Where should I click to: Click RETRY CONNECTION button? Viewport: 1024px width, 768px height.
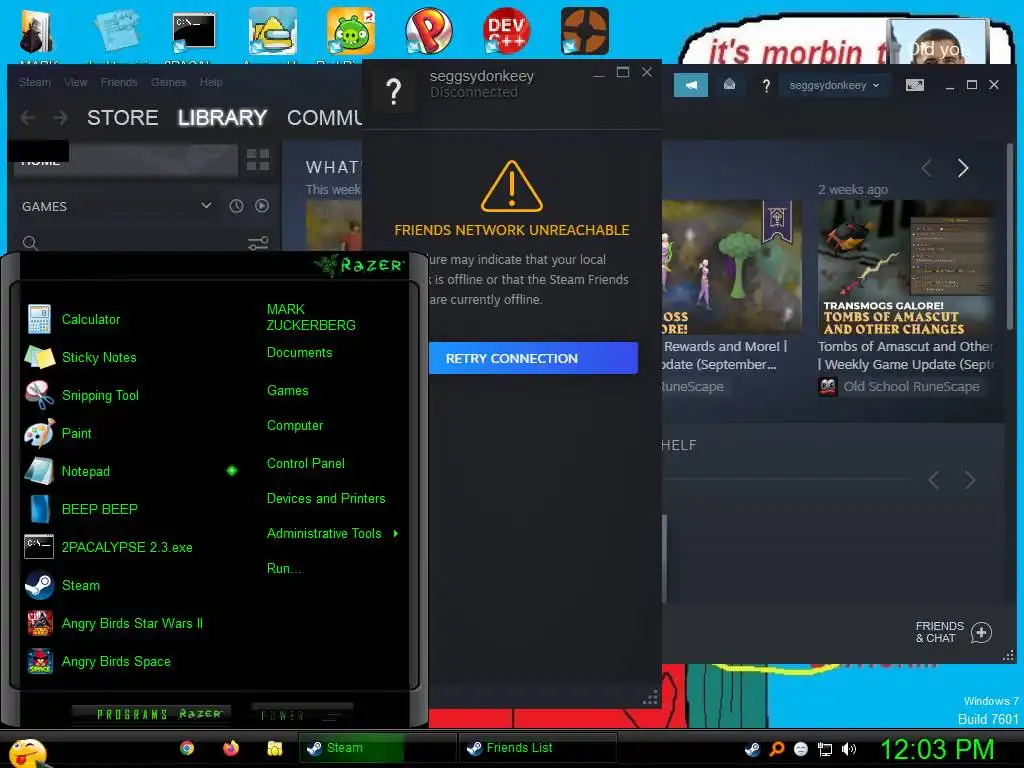[x=533, y=358]
